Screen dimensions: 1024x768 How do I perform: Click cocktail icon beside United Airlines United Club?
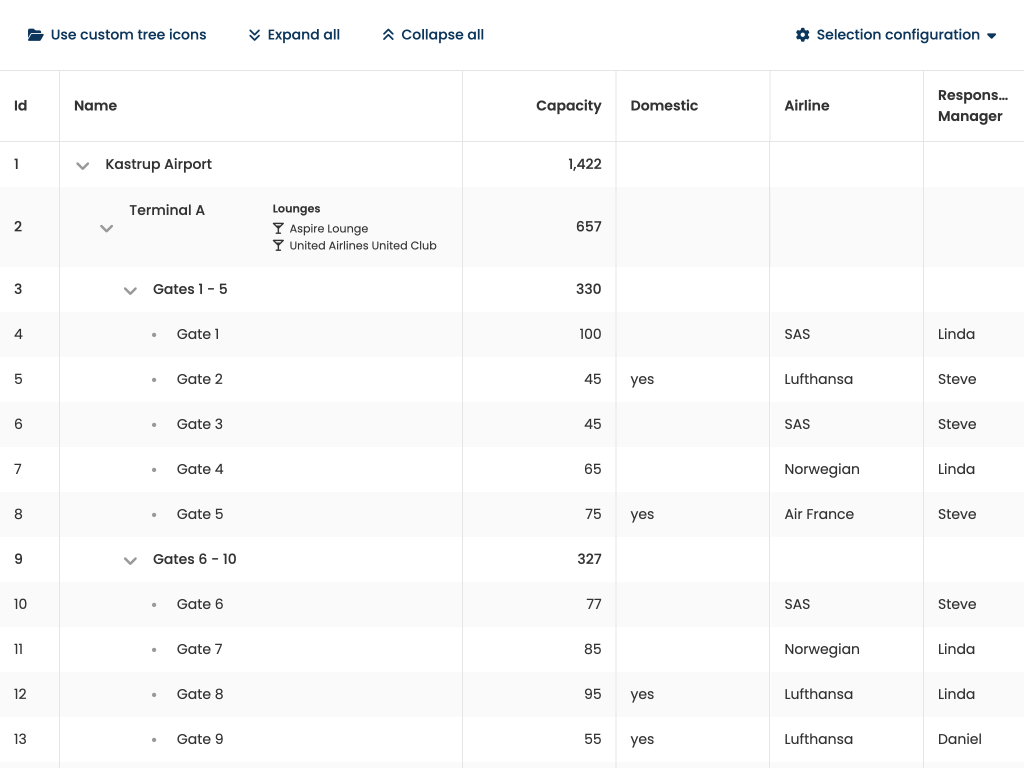[279, 246]
